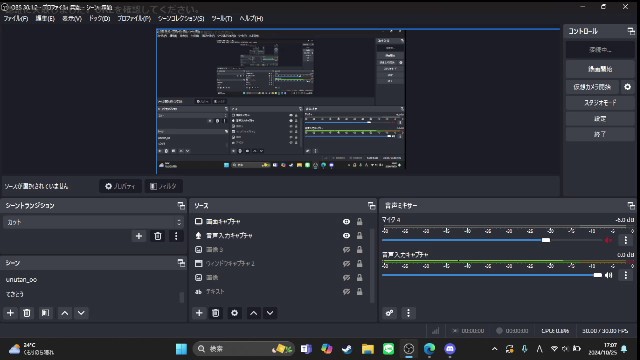Undock the ソース panel
Image resolution: width=640 pixels, height=360 pixels.
pyautogui.click(x=371, y=206)
